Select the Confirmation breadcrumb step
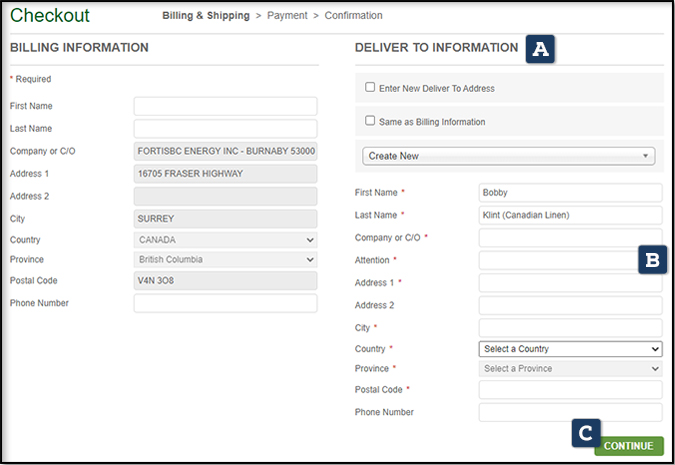This screenshot has height=465, width=675. (x=352, y=16)
